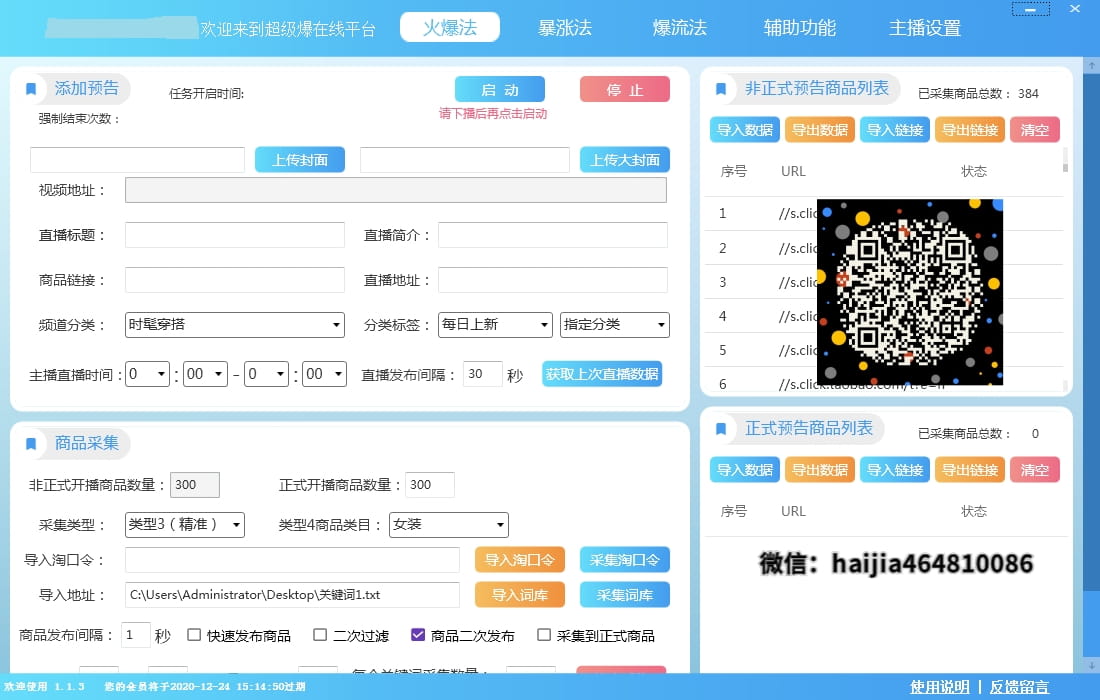The height and width of the screenshot is (700, 1100).
Task: Click the 上传封面 button
Action: click(x=300, y=160)
